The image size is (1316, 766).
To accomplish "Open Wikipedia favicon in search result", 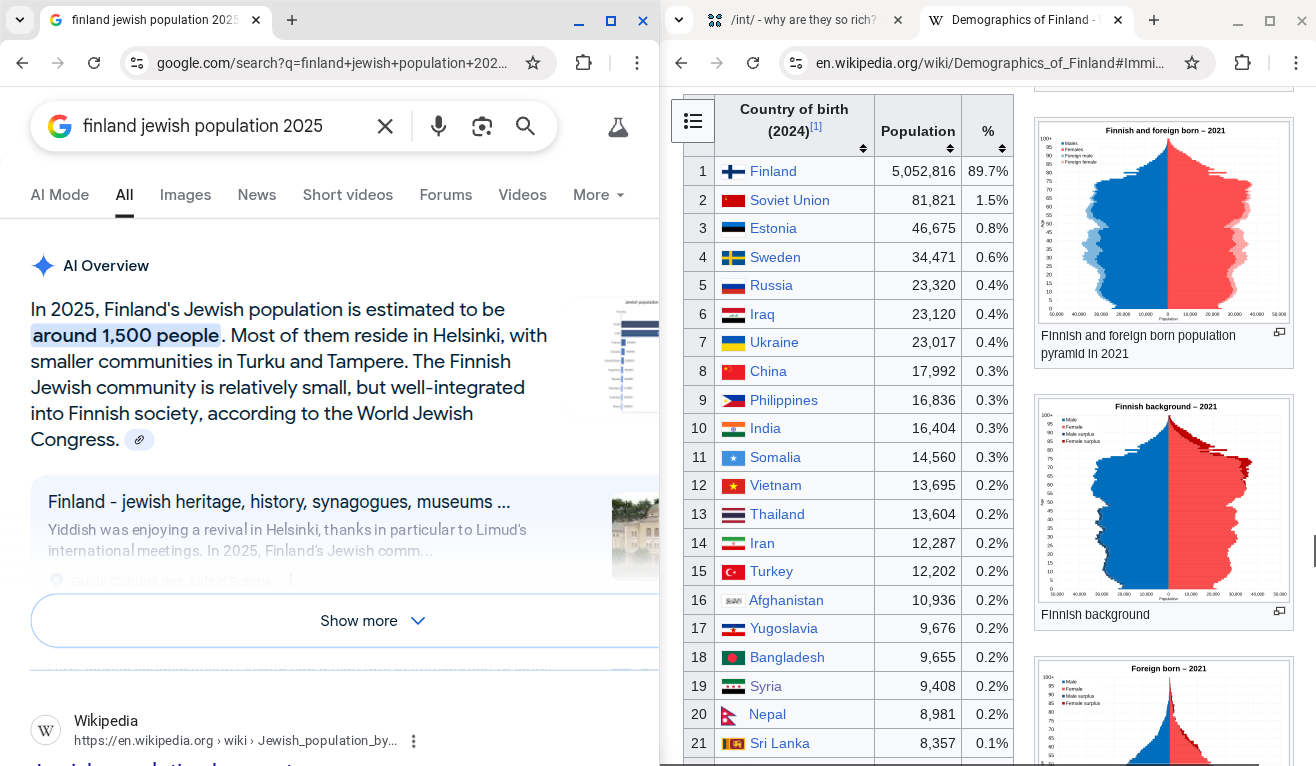I will pos(46,730).
